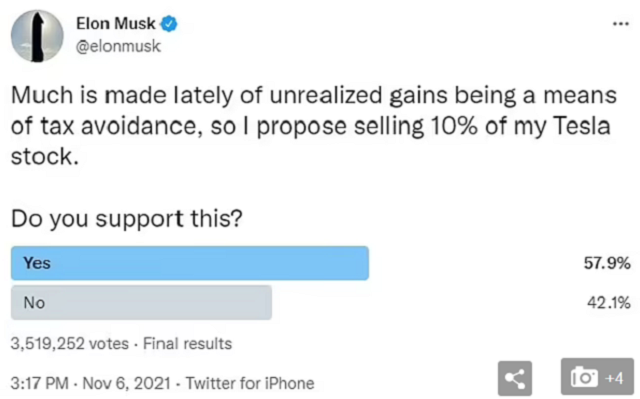This screenshot has height=399, width=640.
Task: Open the three-dot more options menu
Action: (x=621, y=24)
